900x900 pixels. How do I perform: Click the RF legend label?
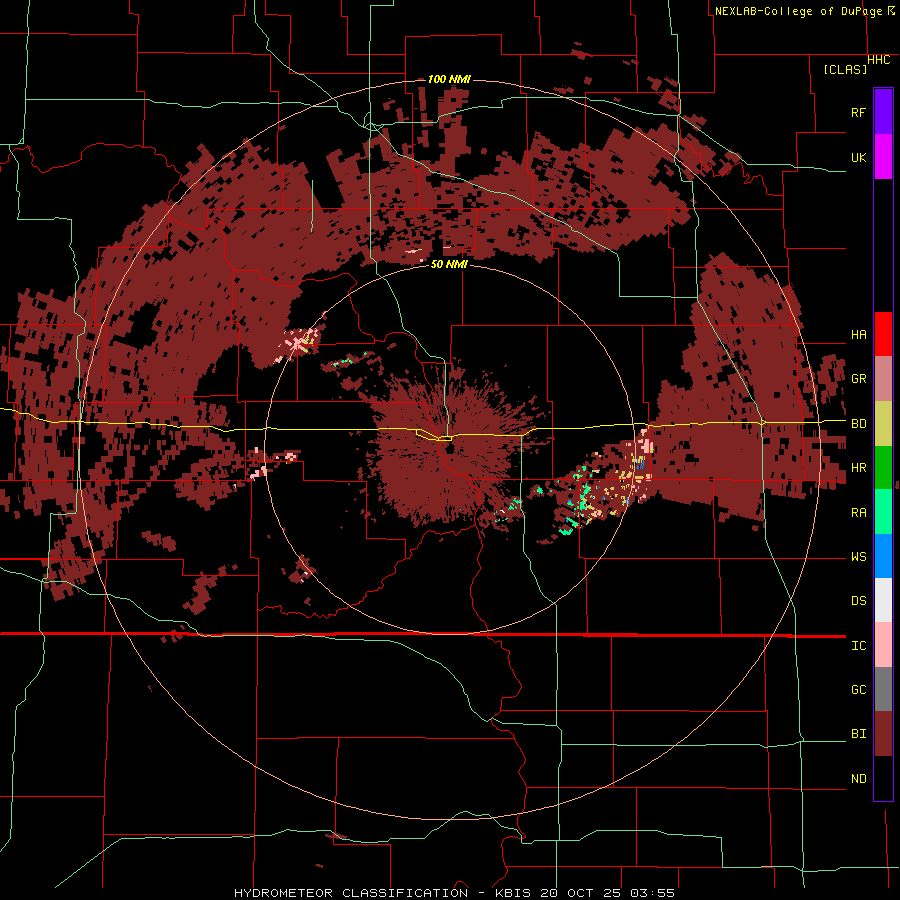(859, 112)
